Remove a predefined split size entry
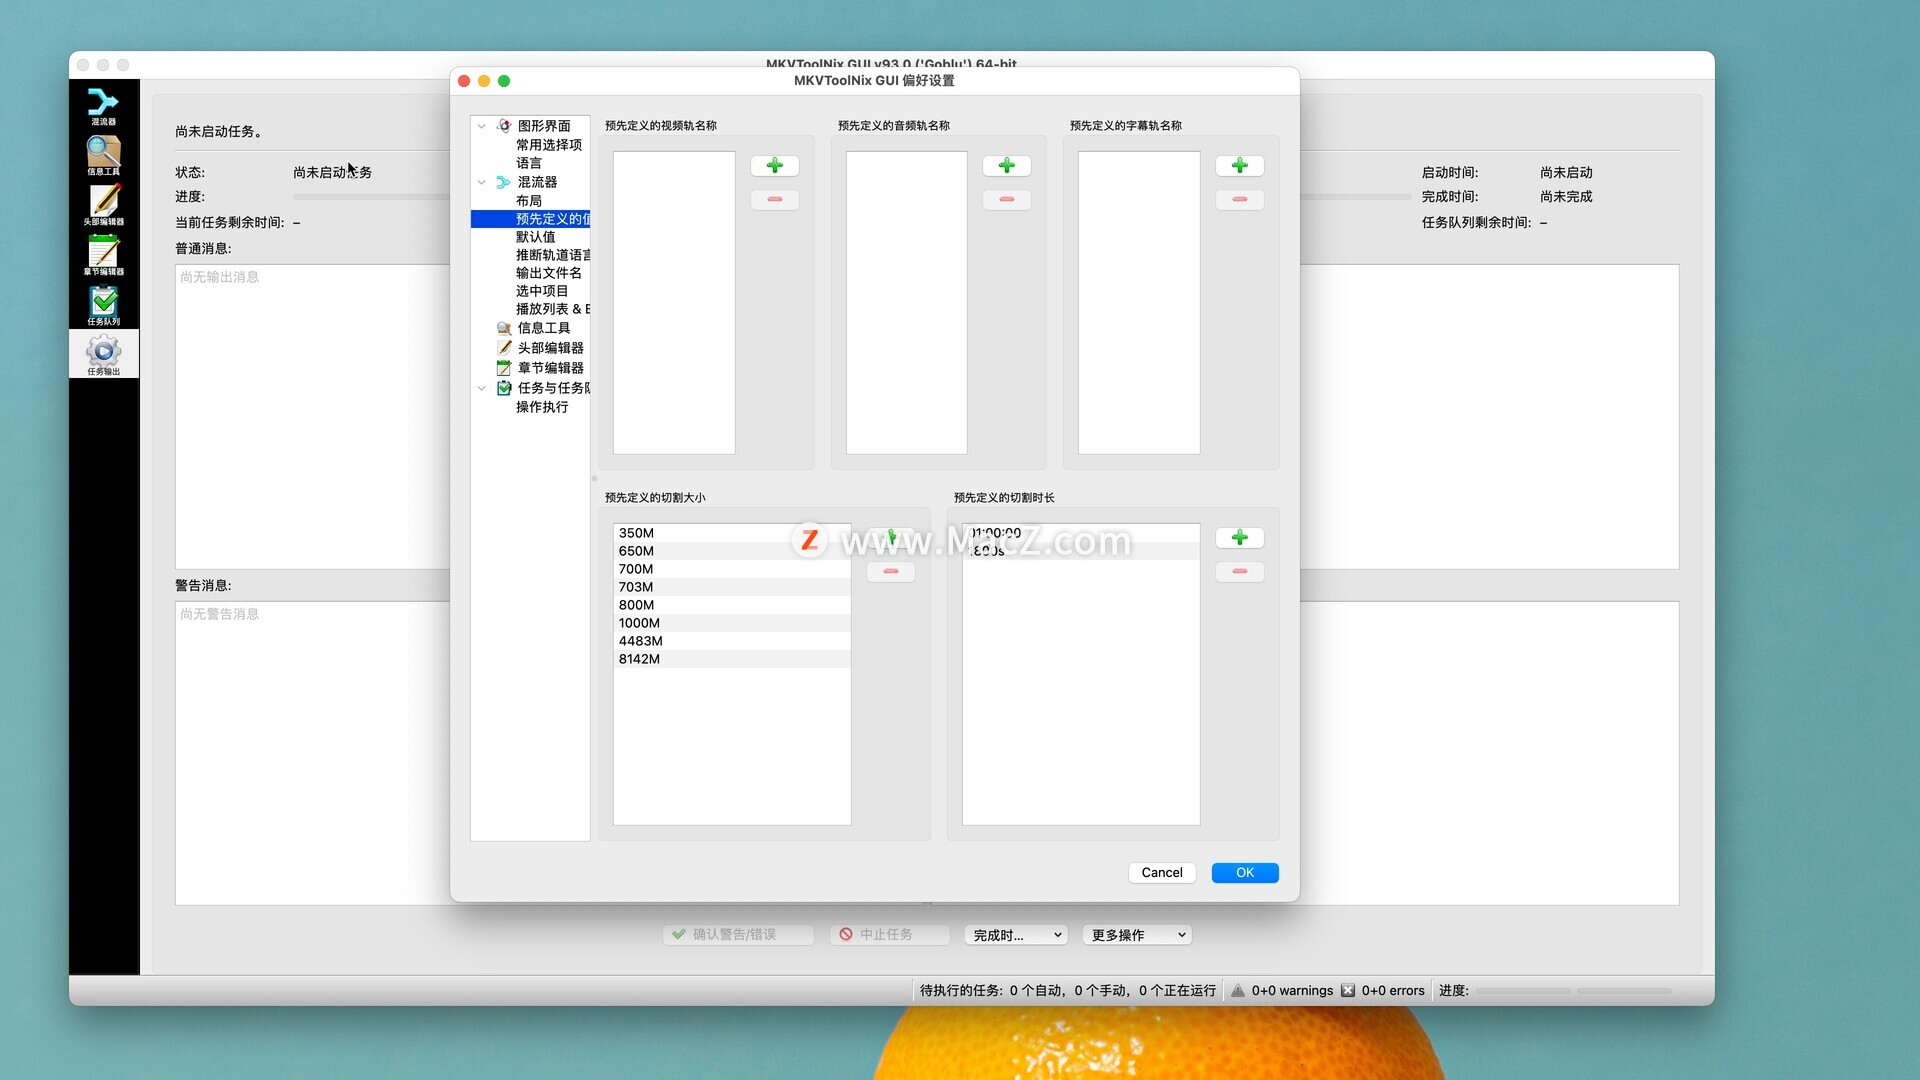 tap(890, 572)
